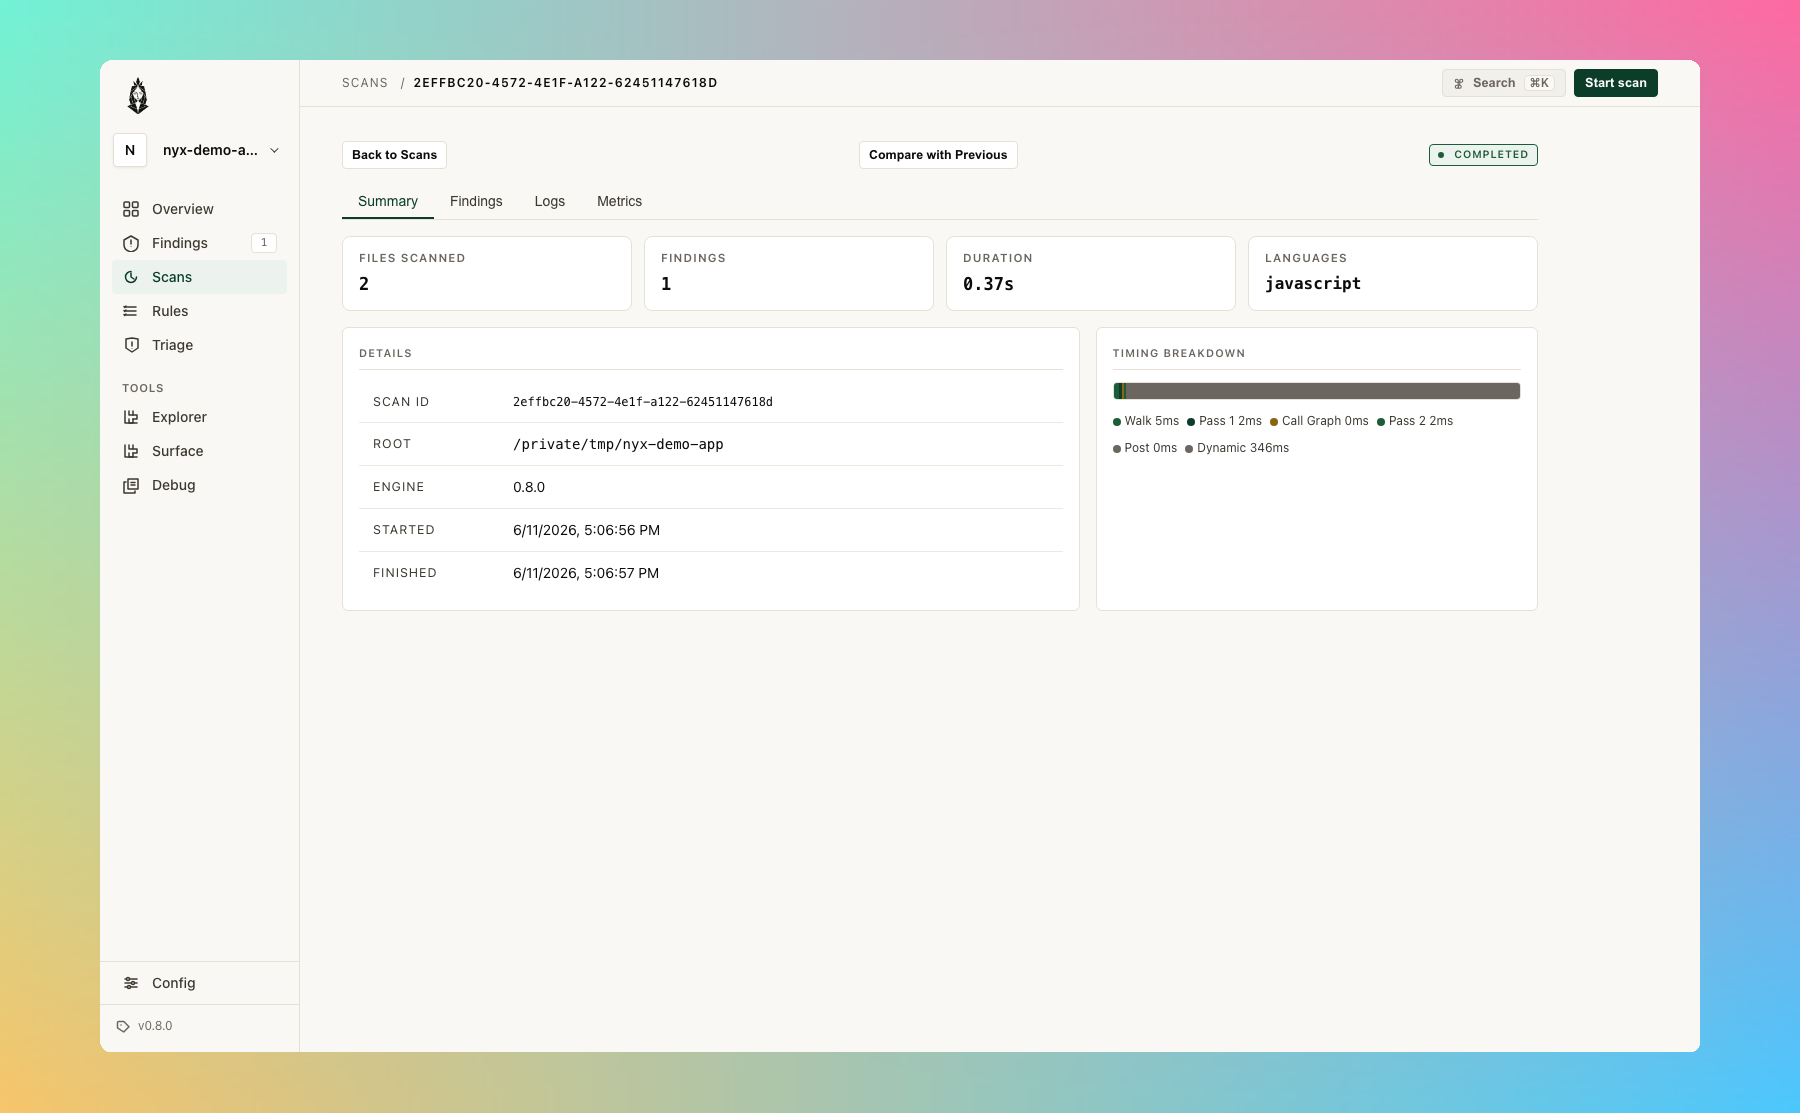Click the Call Graph 0ms legend dot
1800x1113 pixels.
tap(1274, 422)
